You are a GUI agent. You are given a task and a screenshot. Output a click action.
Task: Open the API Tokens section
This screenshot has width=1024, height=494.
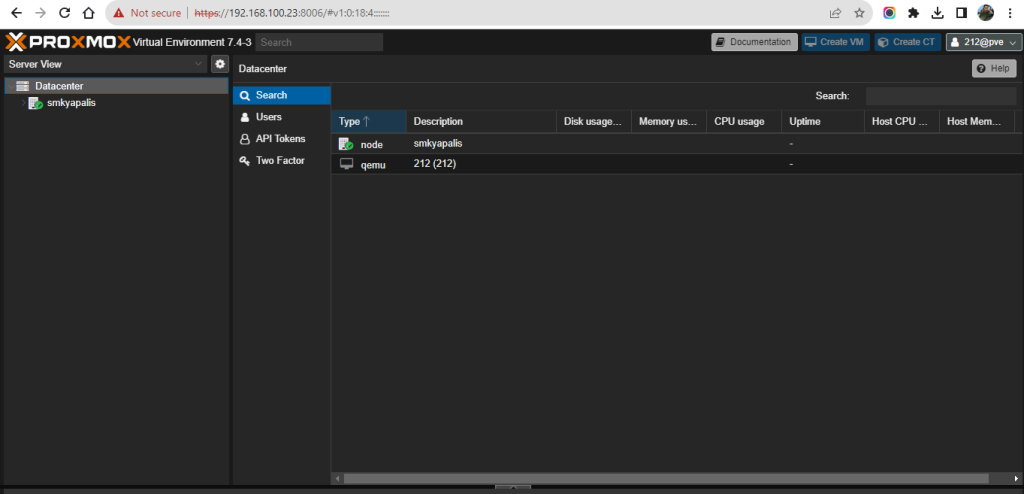tap(280, 139)
